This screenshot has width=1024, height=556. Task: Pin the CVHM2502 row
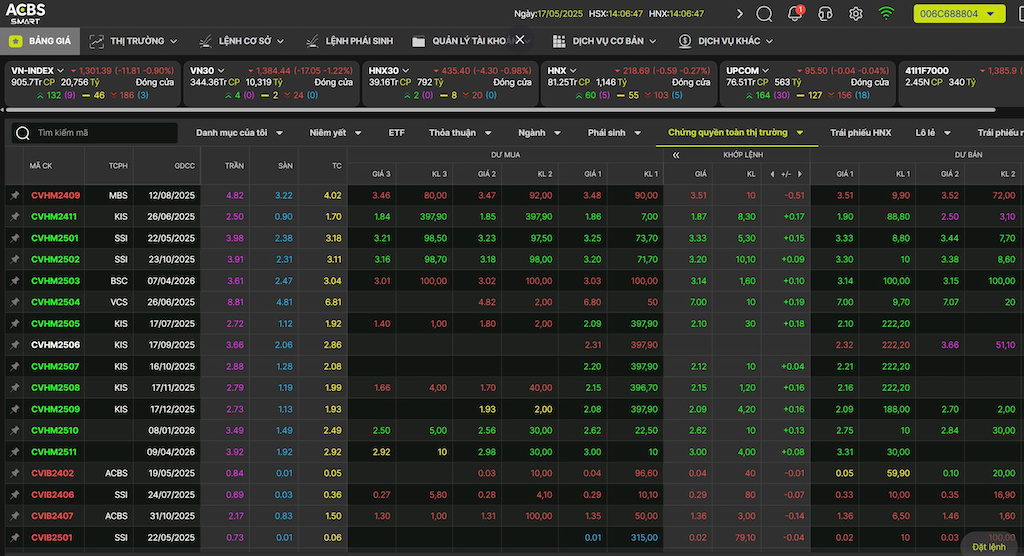tap(14, 259)
